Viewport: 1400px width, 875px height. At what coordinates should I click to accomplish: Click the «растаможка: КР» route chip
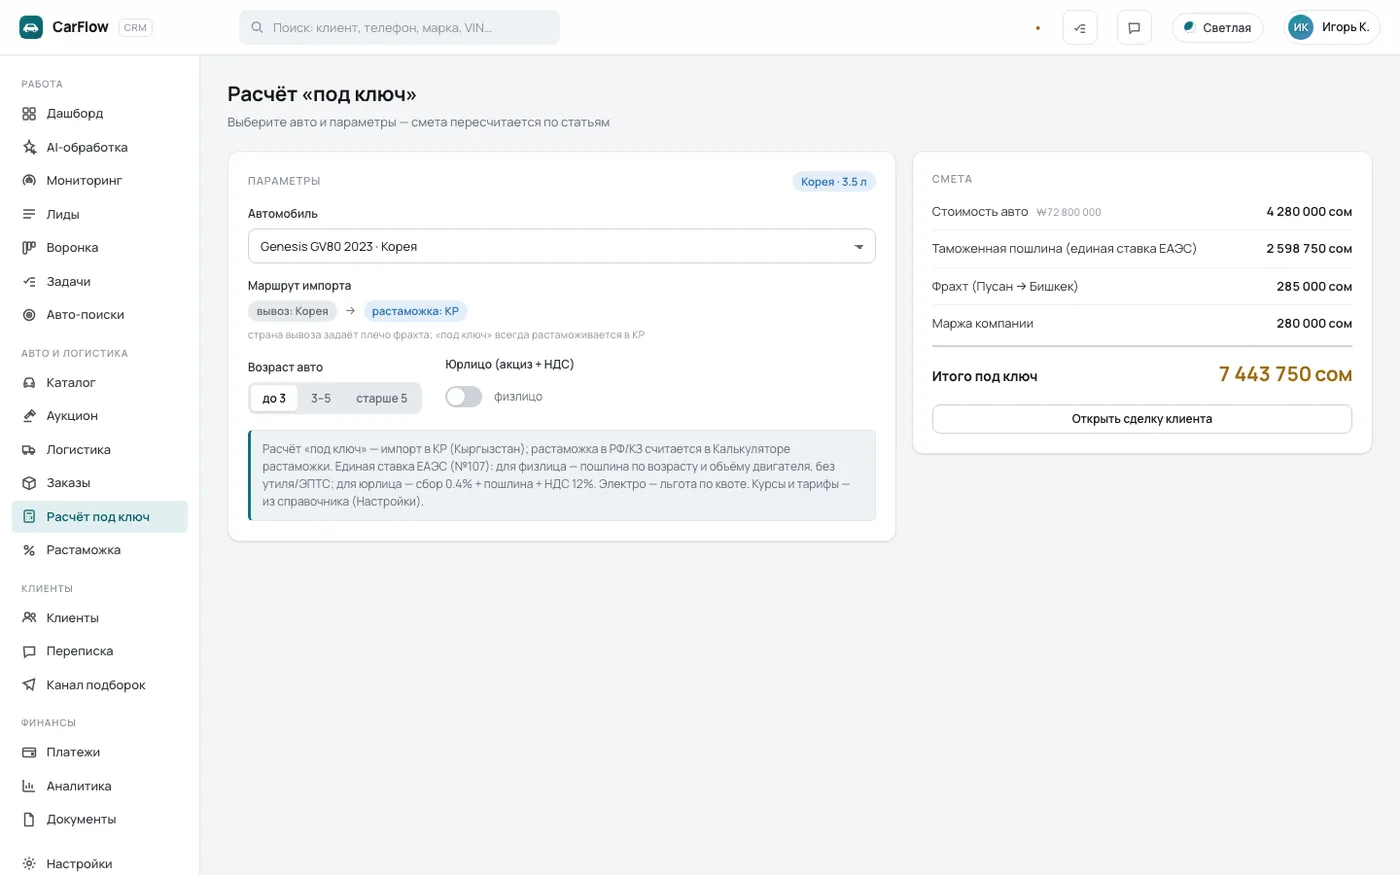coord(415,311)
